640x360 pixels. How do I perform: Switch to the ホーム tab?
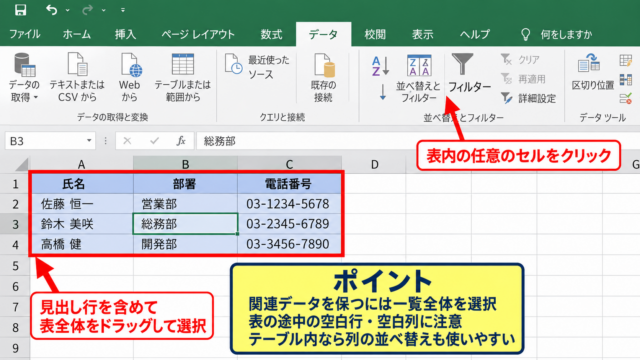[76, 34]
